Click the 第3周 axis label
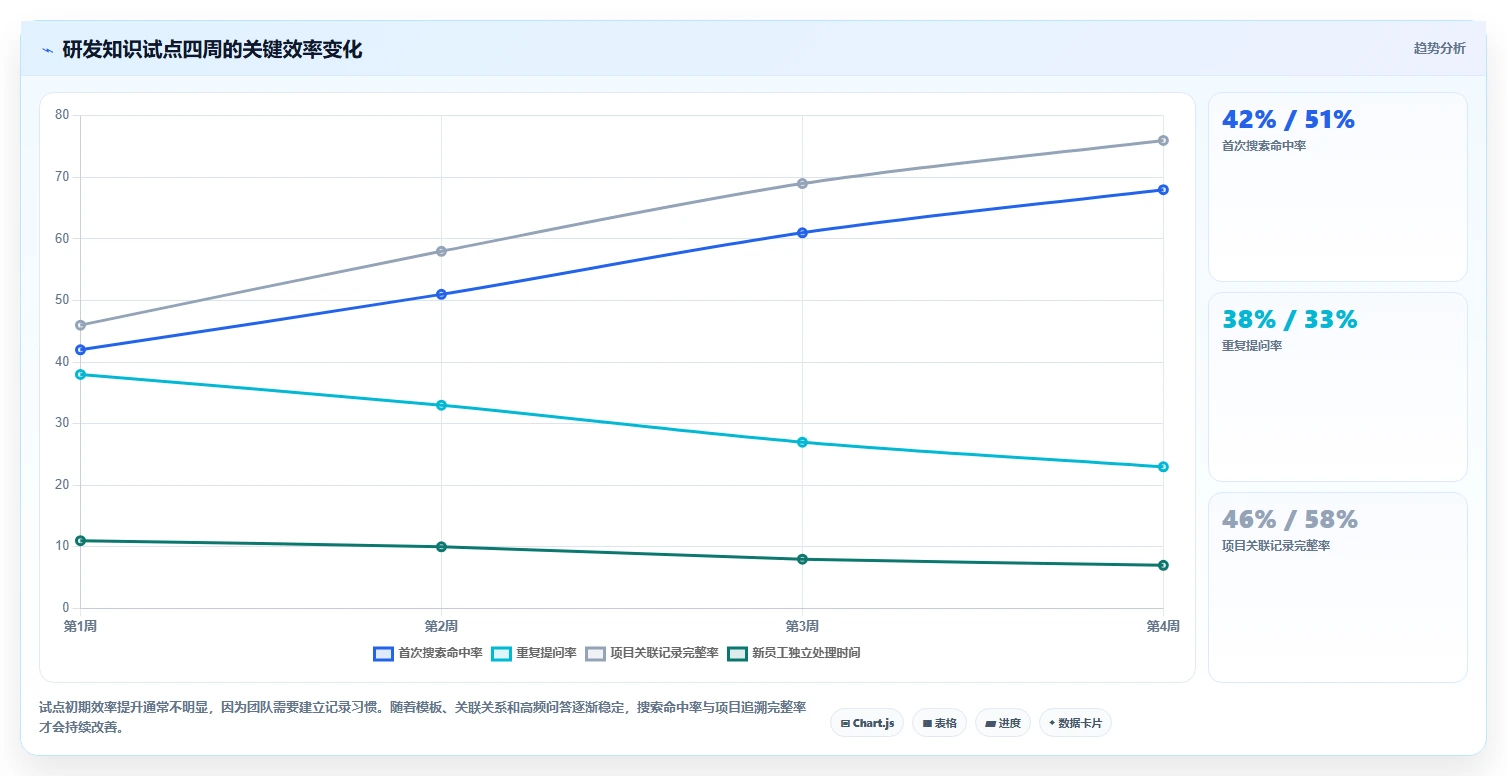Viewport: 1507px width, 776px height. click(x=802, y=627)
